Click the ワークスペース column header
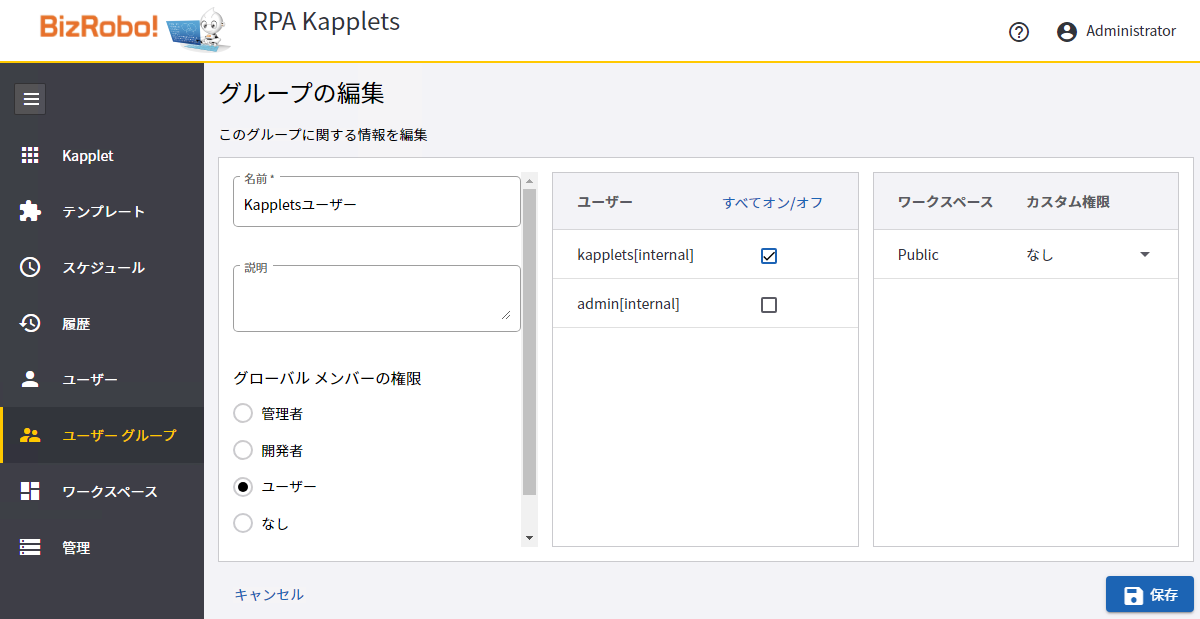1200x619 pixels. pos(946,202)
